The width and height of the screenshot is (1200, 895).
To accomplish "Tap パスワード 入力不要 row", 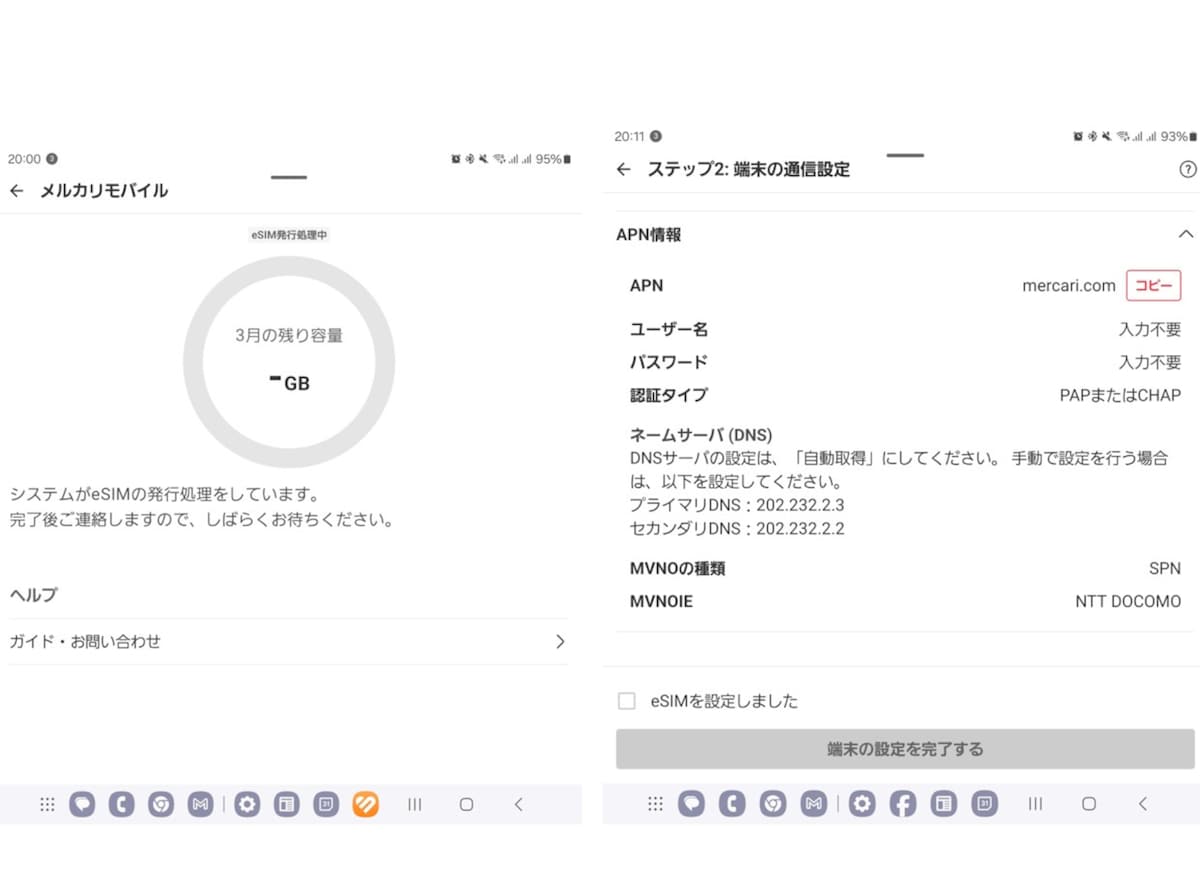I will tap(905, 362).
